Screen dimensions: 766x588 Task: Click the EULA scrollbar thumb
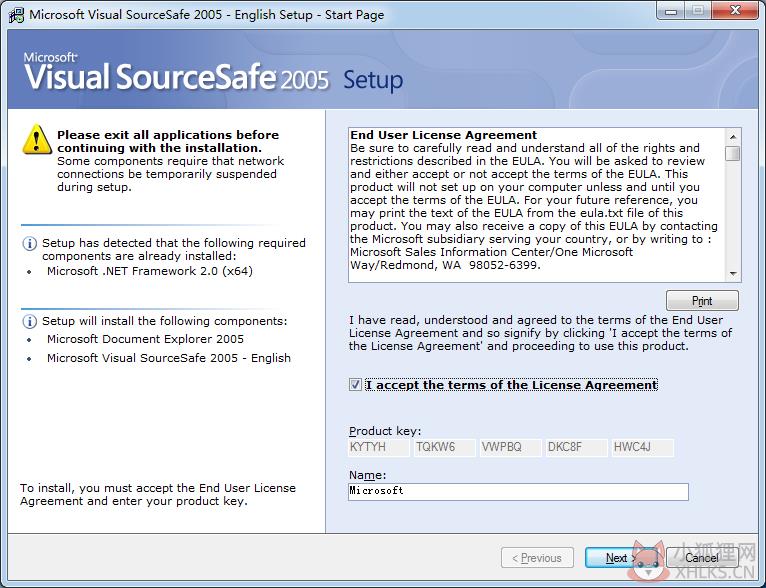tap(733, 153)
